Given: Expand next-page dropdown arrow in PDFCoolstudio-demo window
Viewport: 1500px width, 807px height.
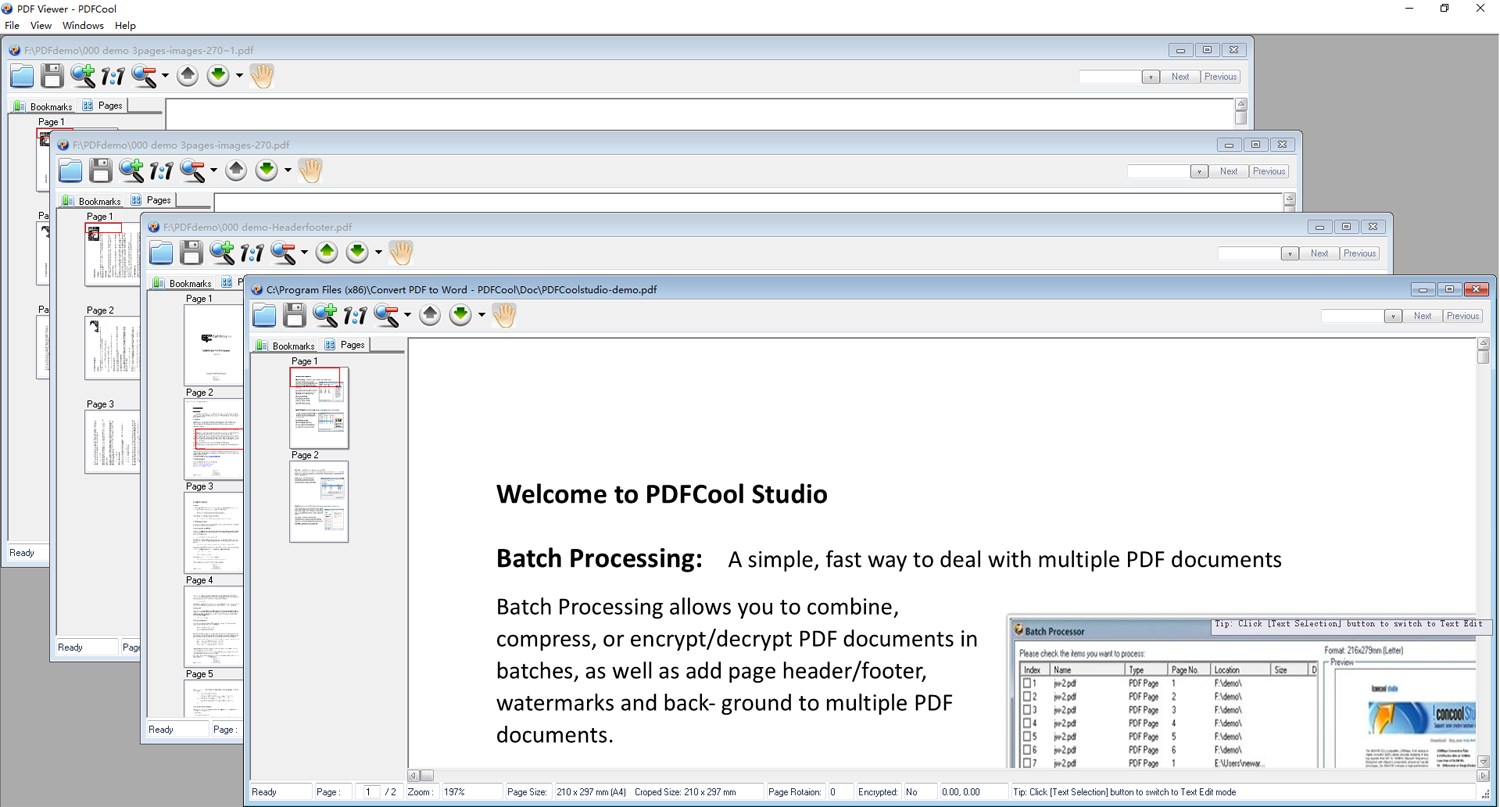Looking at the screenshot, I should click(481, 316).
